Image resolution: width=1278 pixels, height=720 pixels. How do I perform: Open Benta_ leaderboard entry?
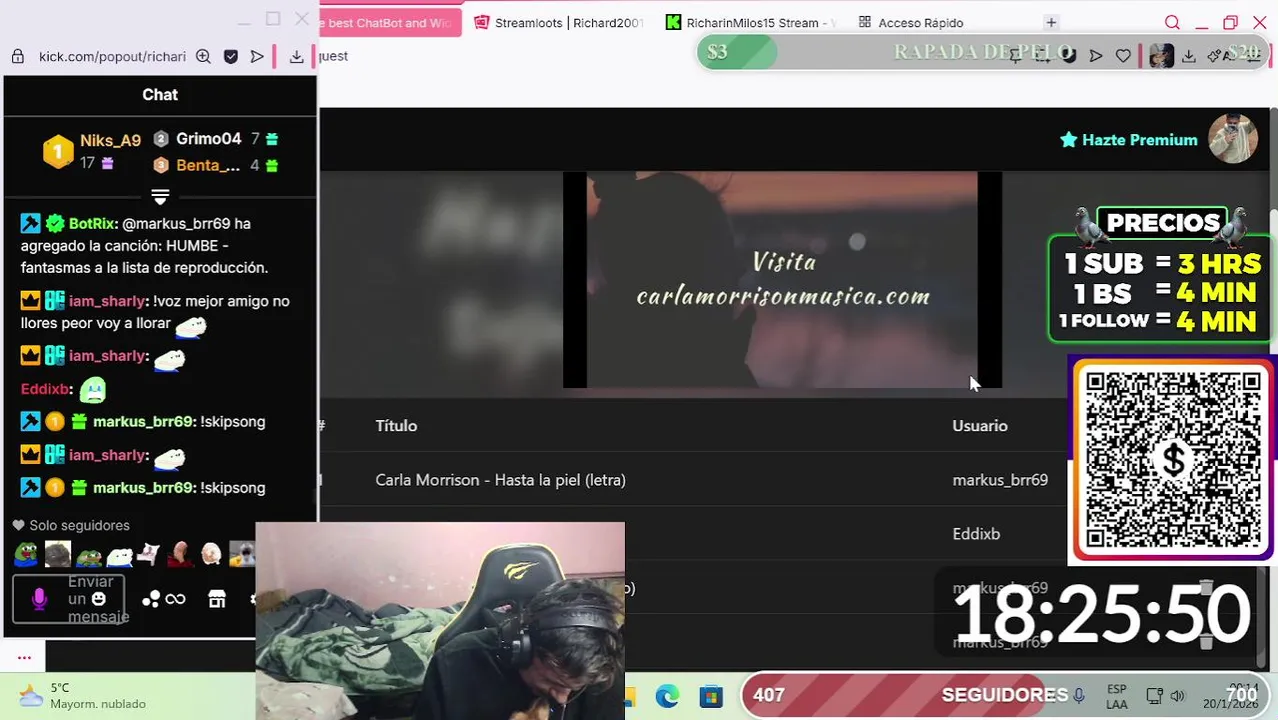click(x=215, y=165)
